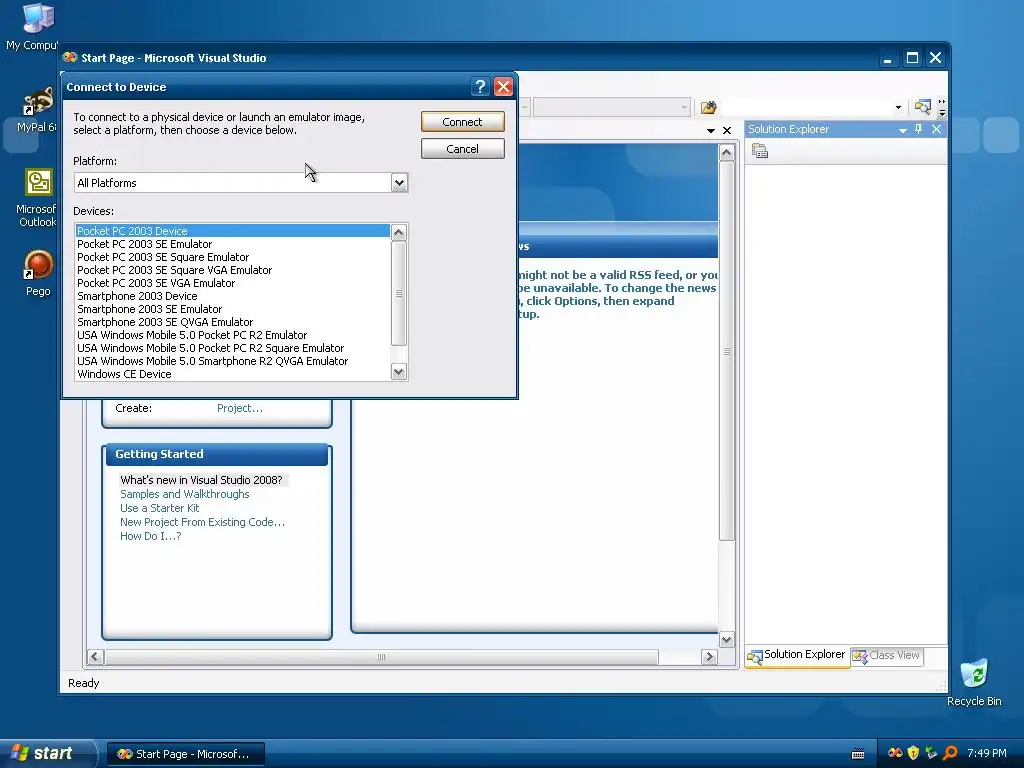Pick USA Windows Mobile 5.0 Pocket PC R2 Square Emulator
The image size is (1024, 768).
click(233, 348)
